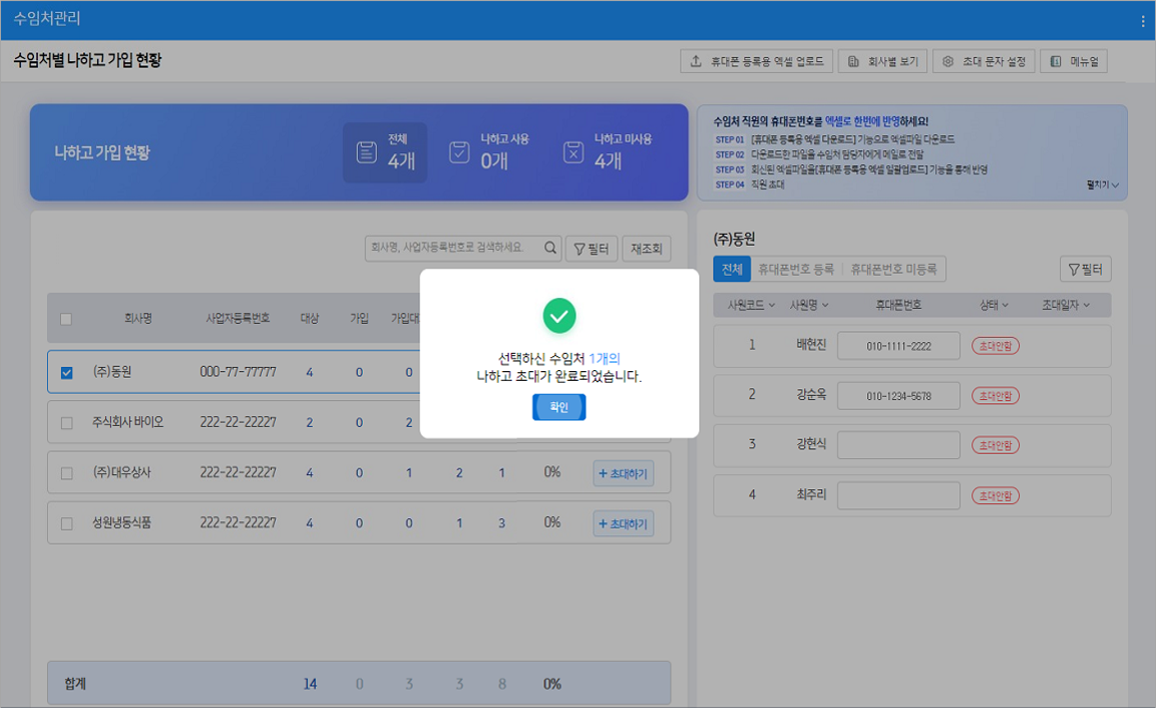The width and height of the screenshot is (1156, 708).
Task: Switch to the 휴대폰번호 등록 tab
Action: (x=795, y=269)
